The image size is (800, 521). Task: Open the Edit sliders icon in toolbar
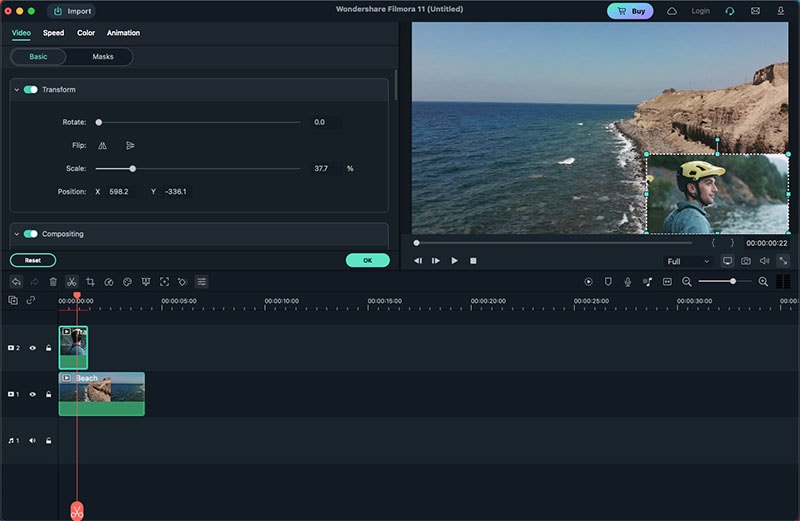click(202, 282)
